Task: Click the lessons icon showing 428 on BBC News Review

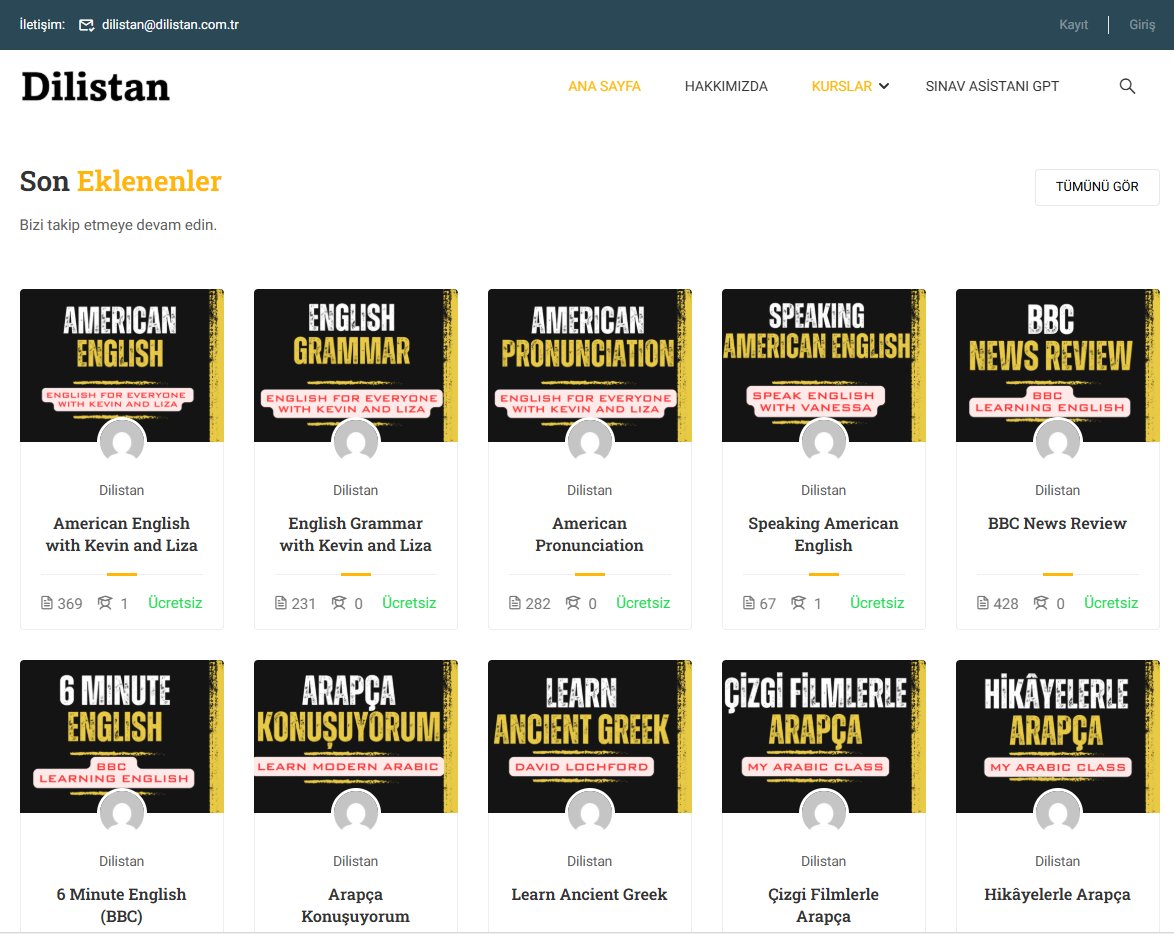Action: point(984,603)
